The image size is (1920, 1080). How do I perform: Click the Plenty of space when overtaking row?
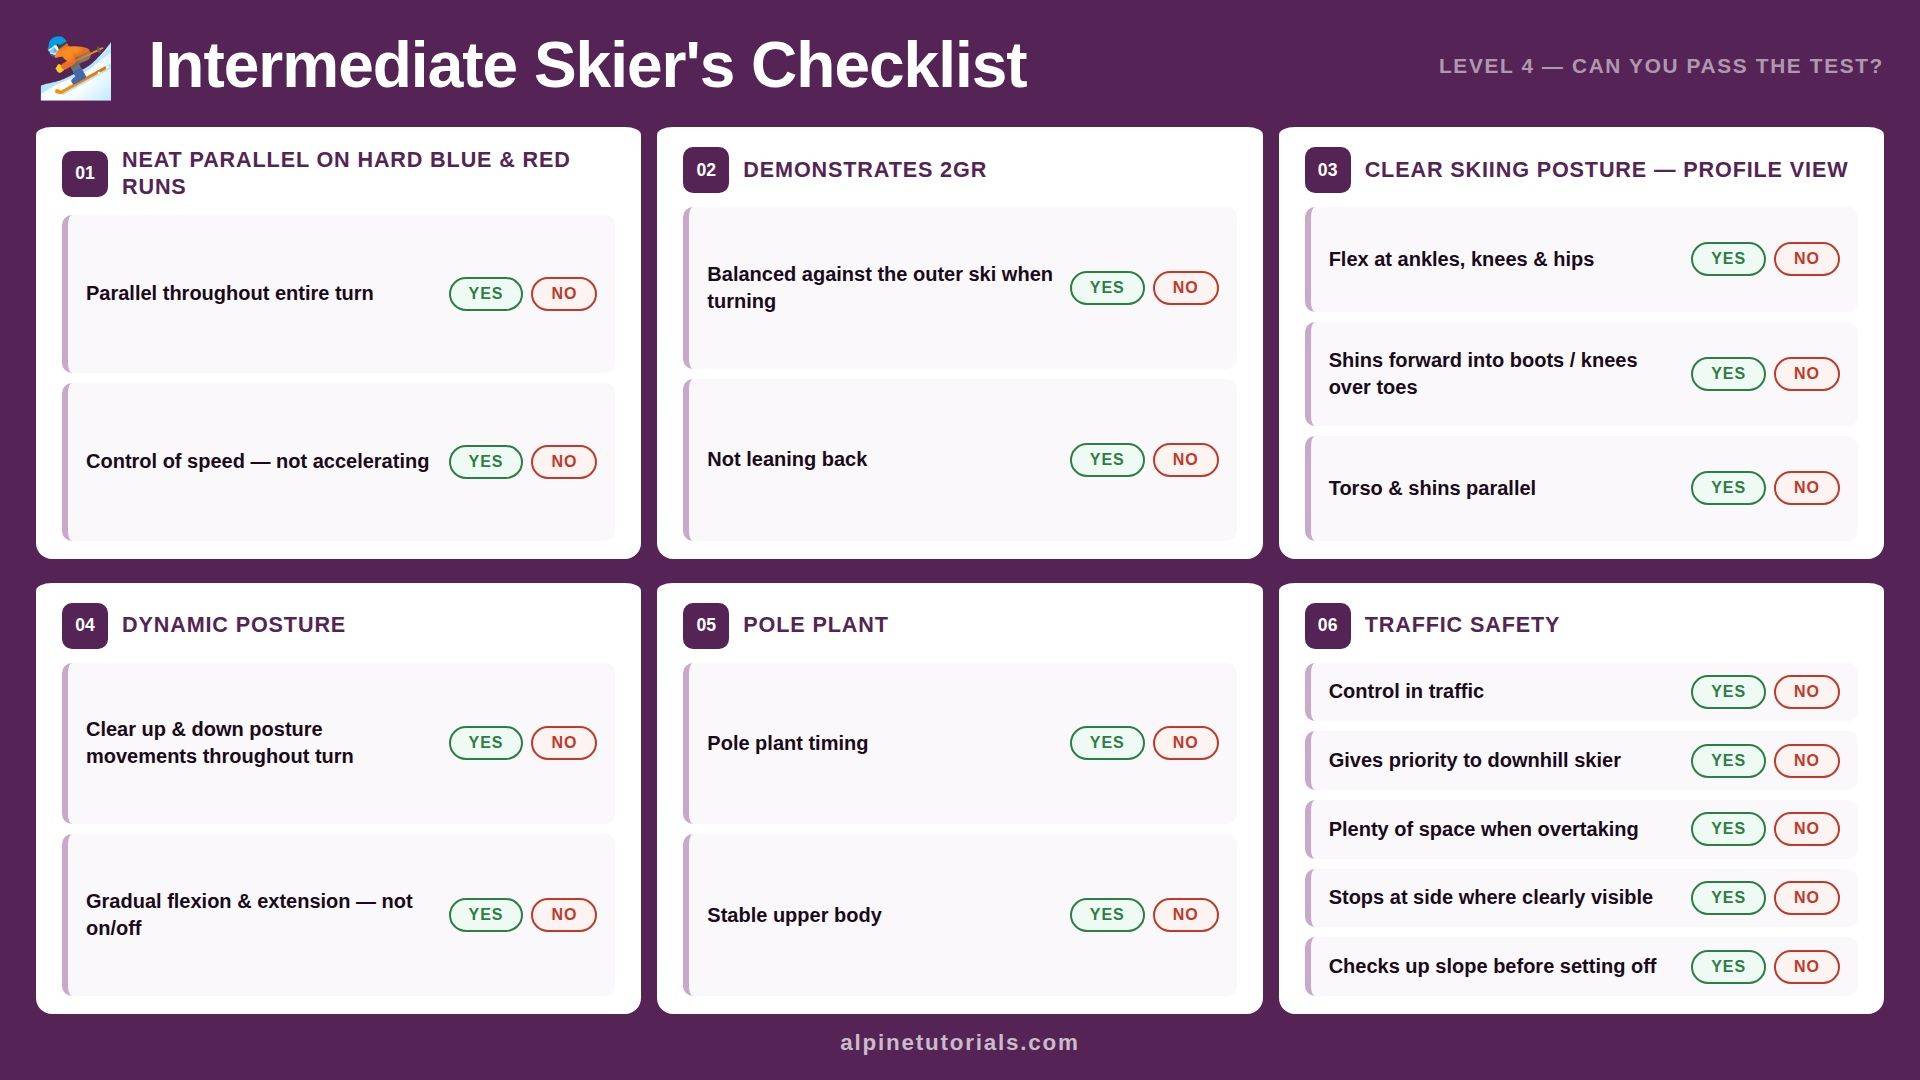click(1581, 829)
